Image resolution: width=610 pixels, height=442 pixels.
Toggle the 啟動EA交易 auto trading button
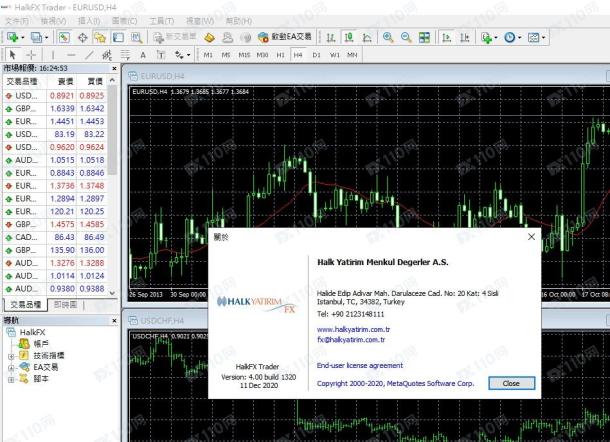pos(285,37)
